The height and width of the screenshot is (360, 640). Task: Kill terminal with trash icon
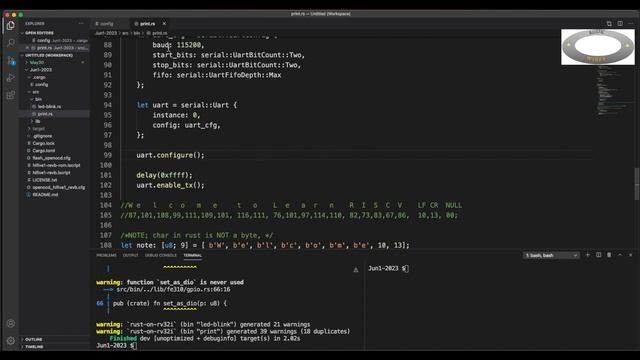point(609,255)
